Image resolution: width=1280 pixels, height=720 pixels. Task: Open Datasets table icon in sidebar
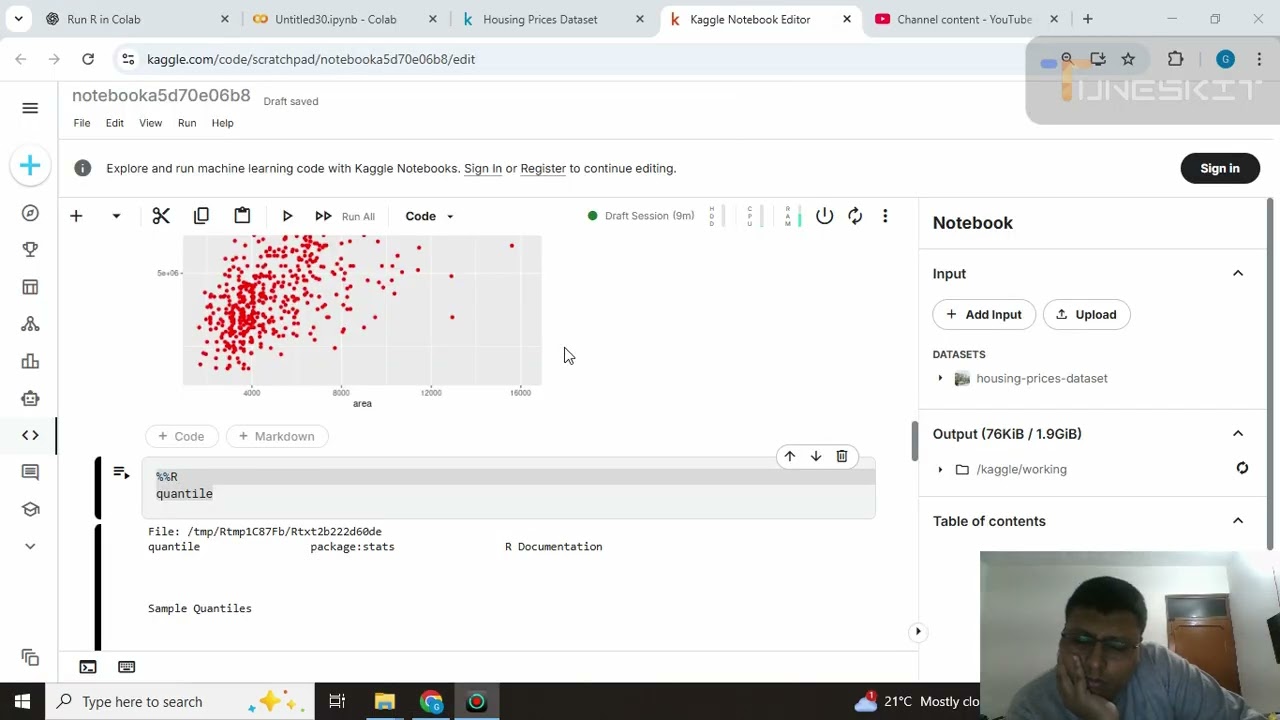[x=30, y=287]
